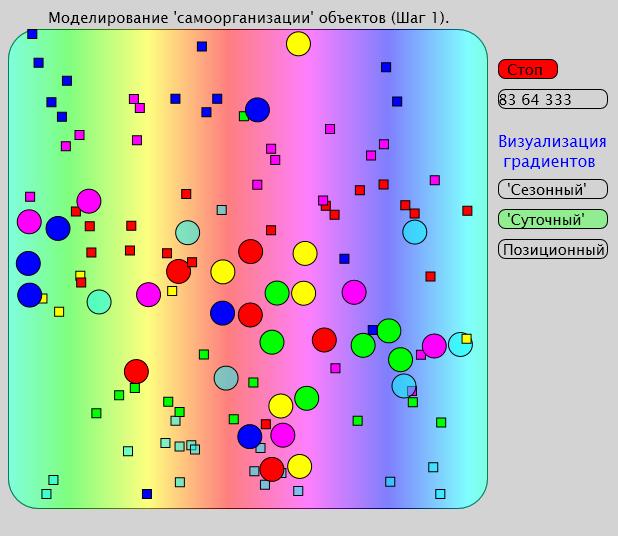Screen dimensions: 618x536
Task: Click the red Стоп button
Action: pyautogui.click(x=527, y=69)
